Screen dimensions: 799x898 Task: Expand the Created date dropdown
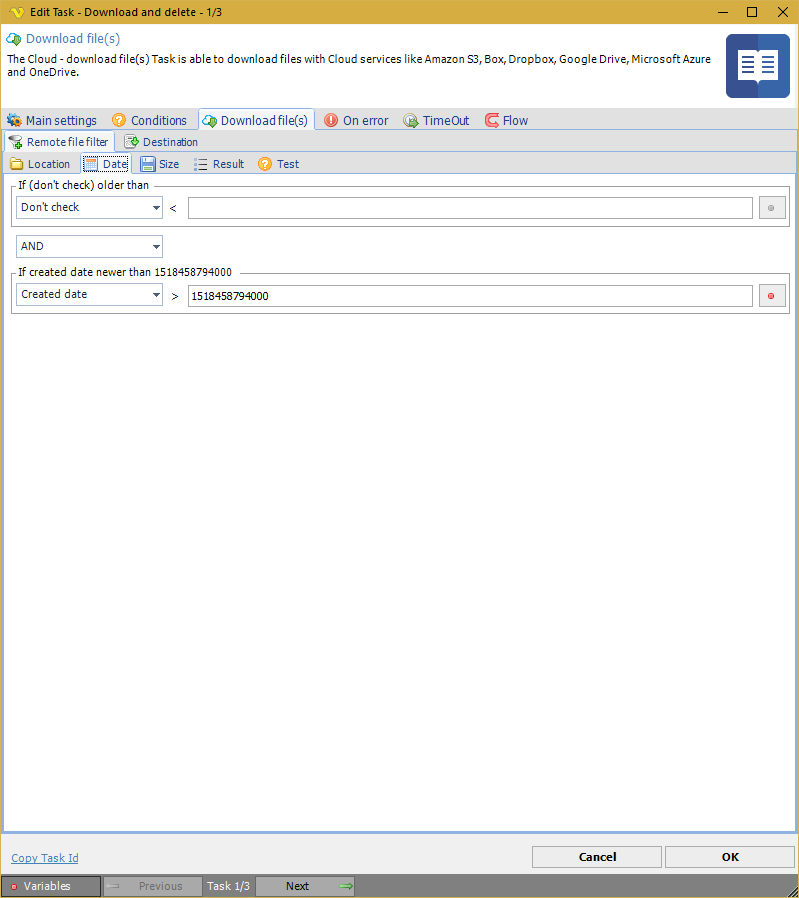coord(89,295)
